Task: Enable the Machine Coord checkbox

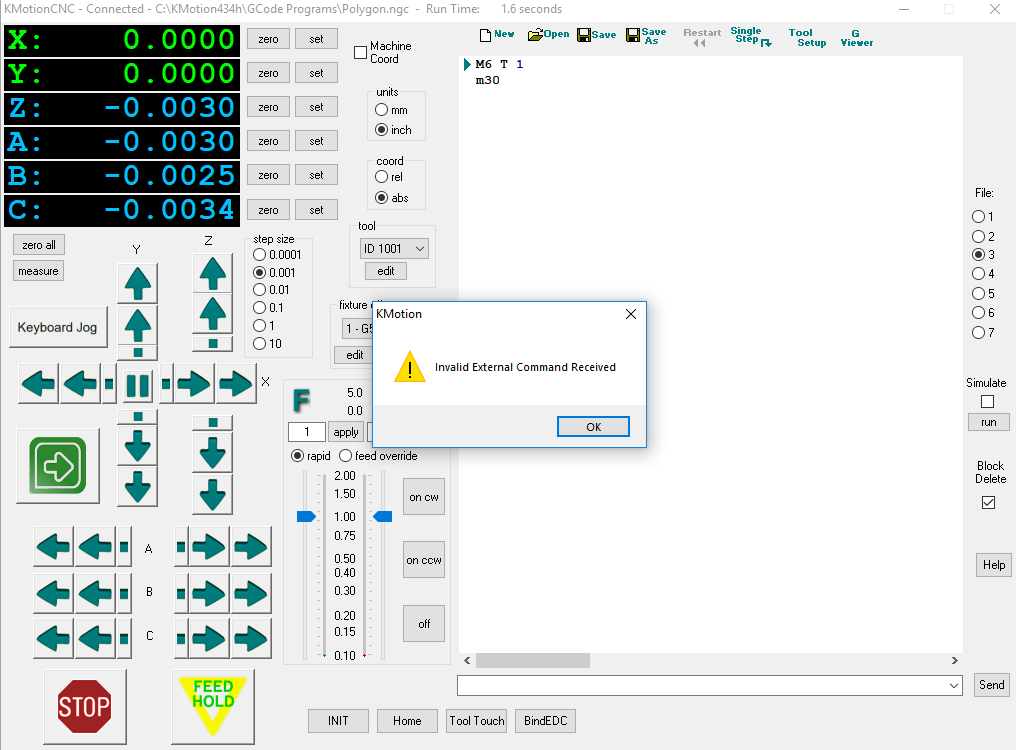Action: [x=361, y=52]
